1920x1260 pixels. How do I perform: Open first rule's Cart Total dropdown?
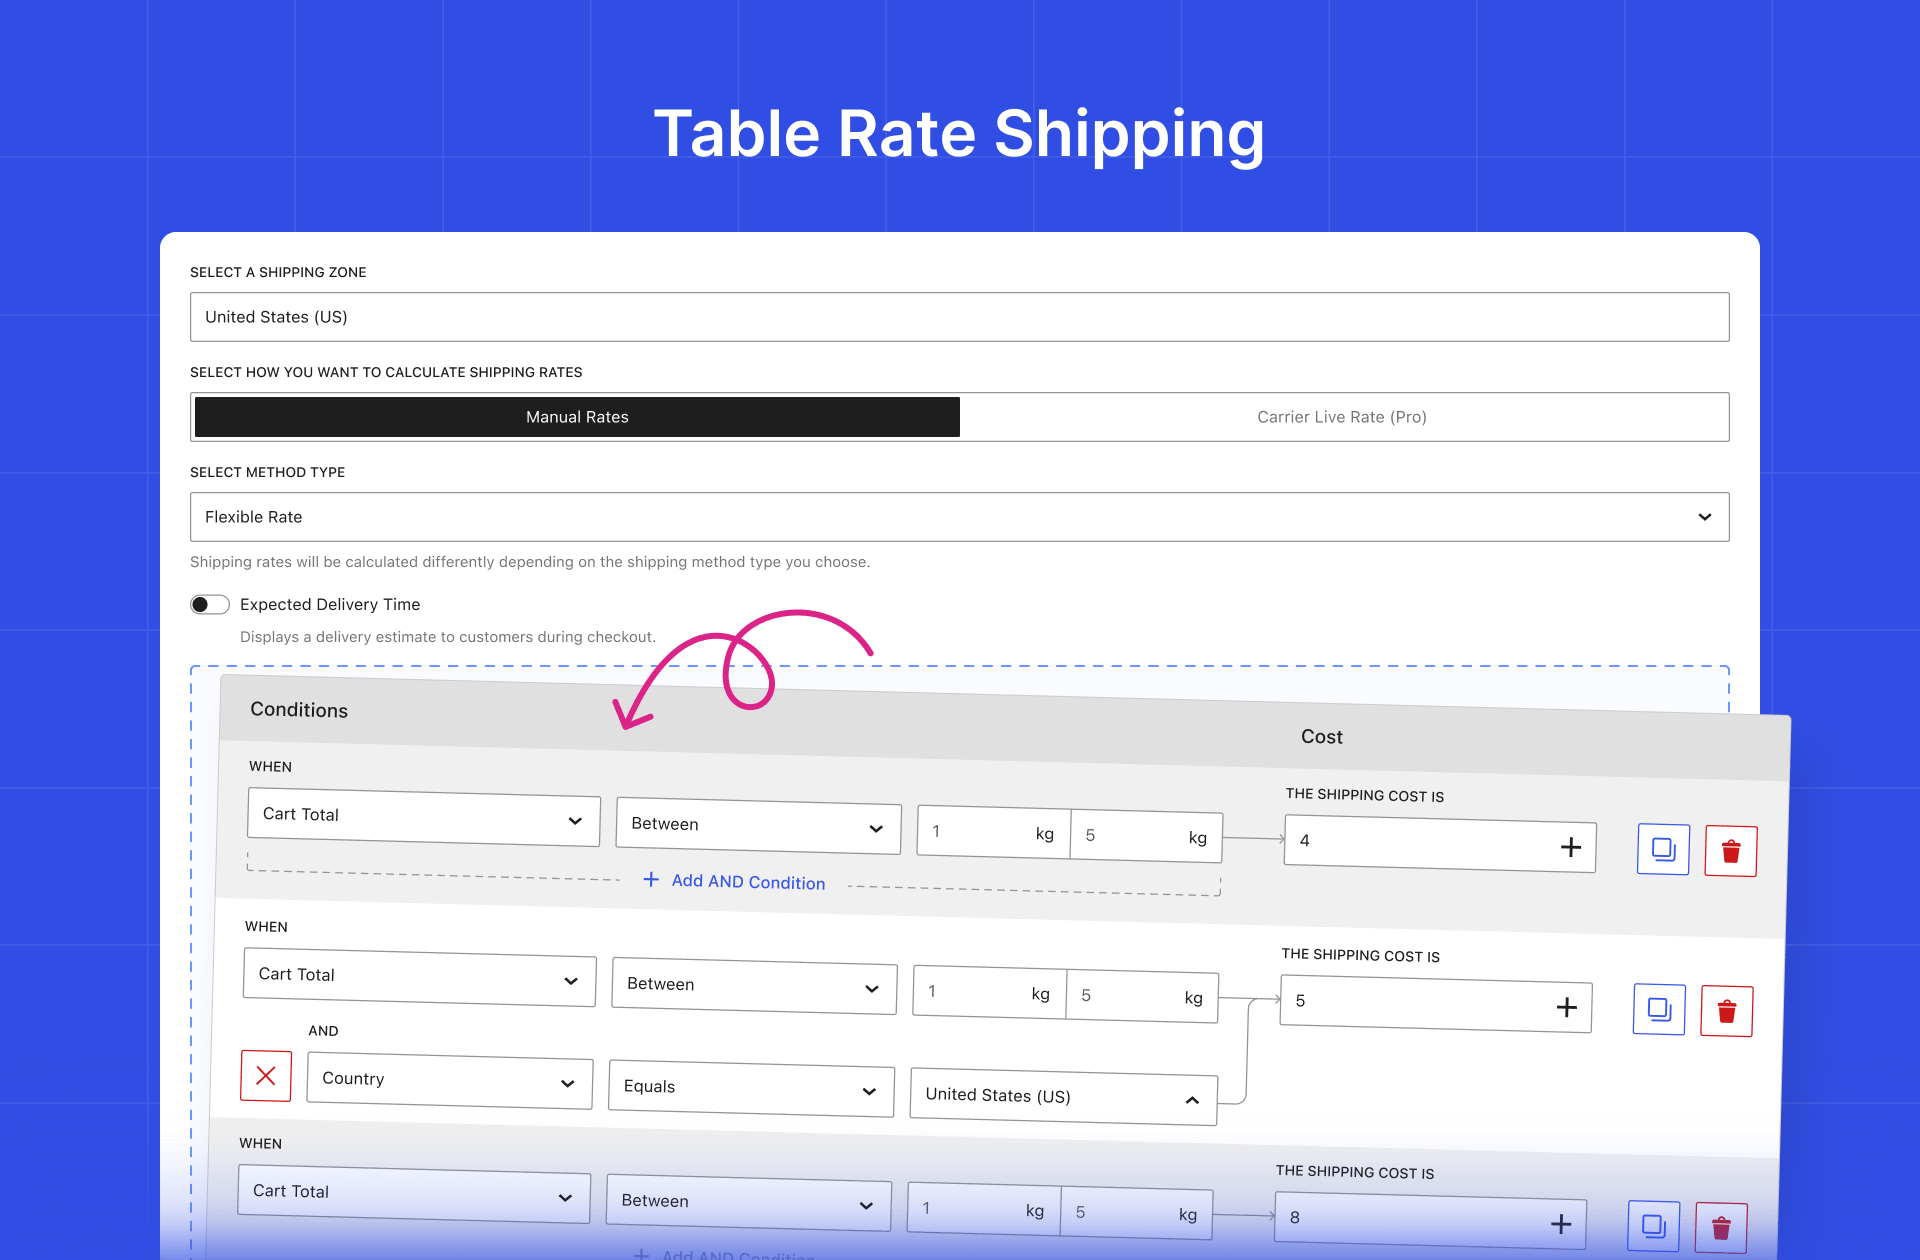[x=424, y=817]
